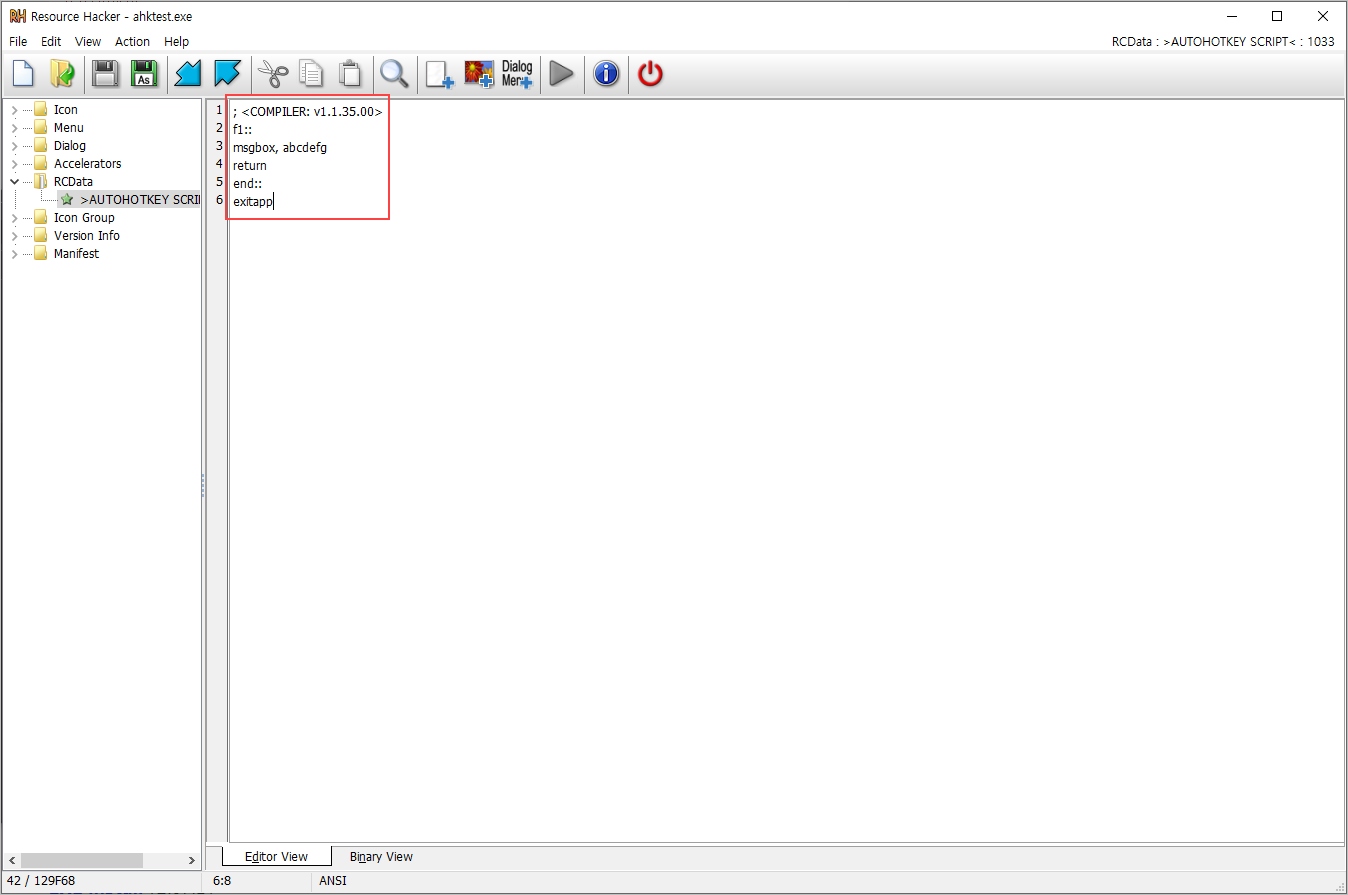
Task: Open the File menu
Action: (x=18, y=42)
